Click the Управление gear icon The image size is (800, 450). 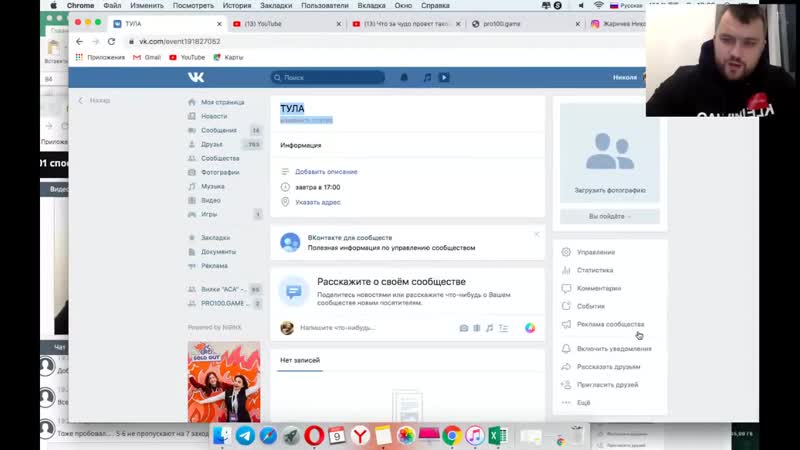click(x=566, y=252)
